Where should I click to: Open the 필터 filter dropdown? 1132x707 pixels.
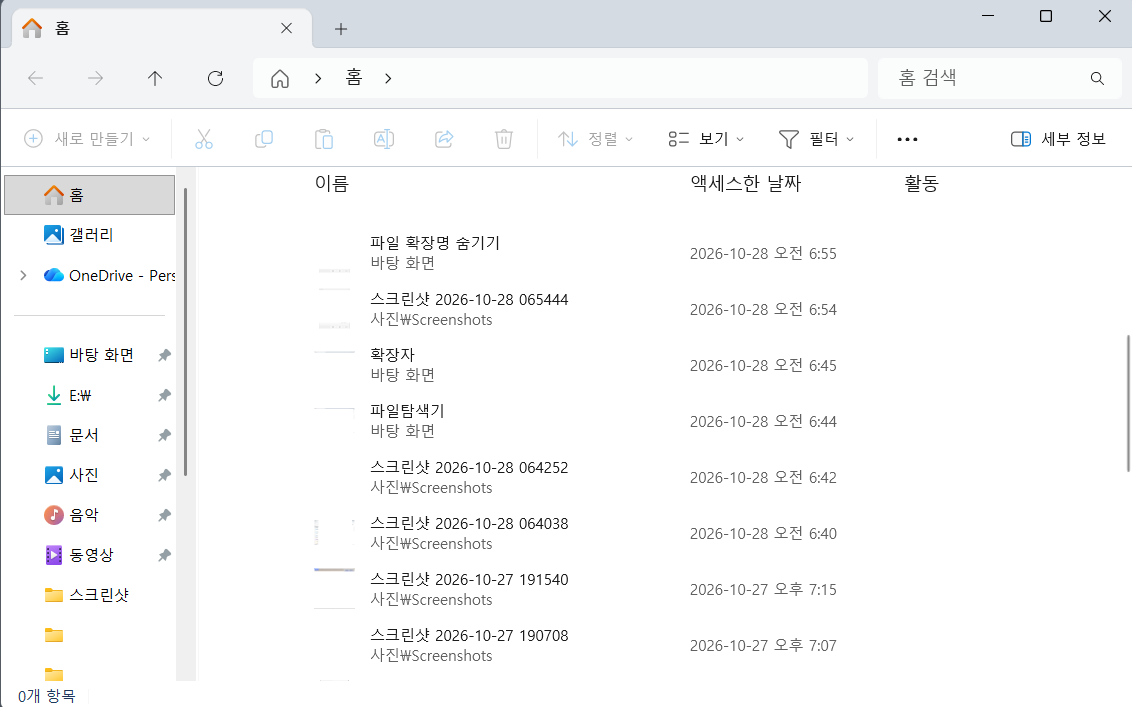coord(817,139)
